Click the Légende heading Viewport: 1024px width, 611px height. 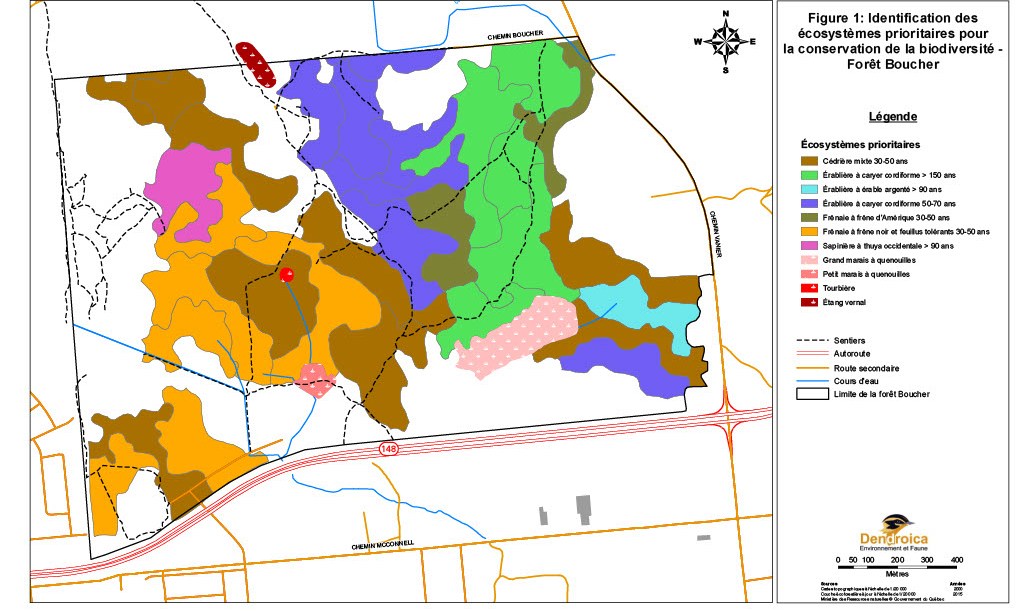(894, 116)
